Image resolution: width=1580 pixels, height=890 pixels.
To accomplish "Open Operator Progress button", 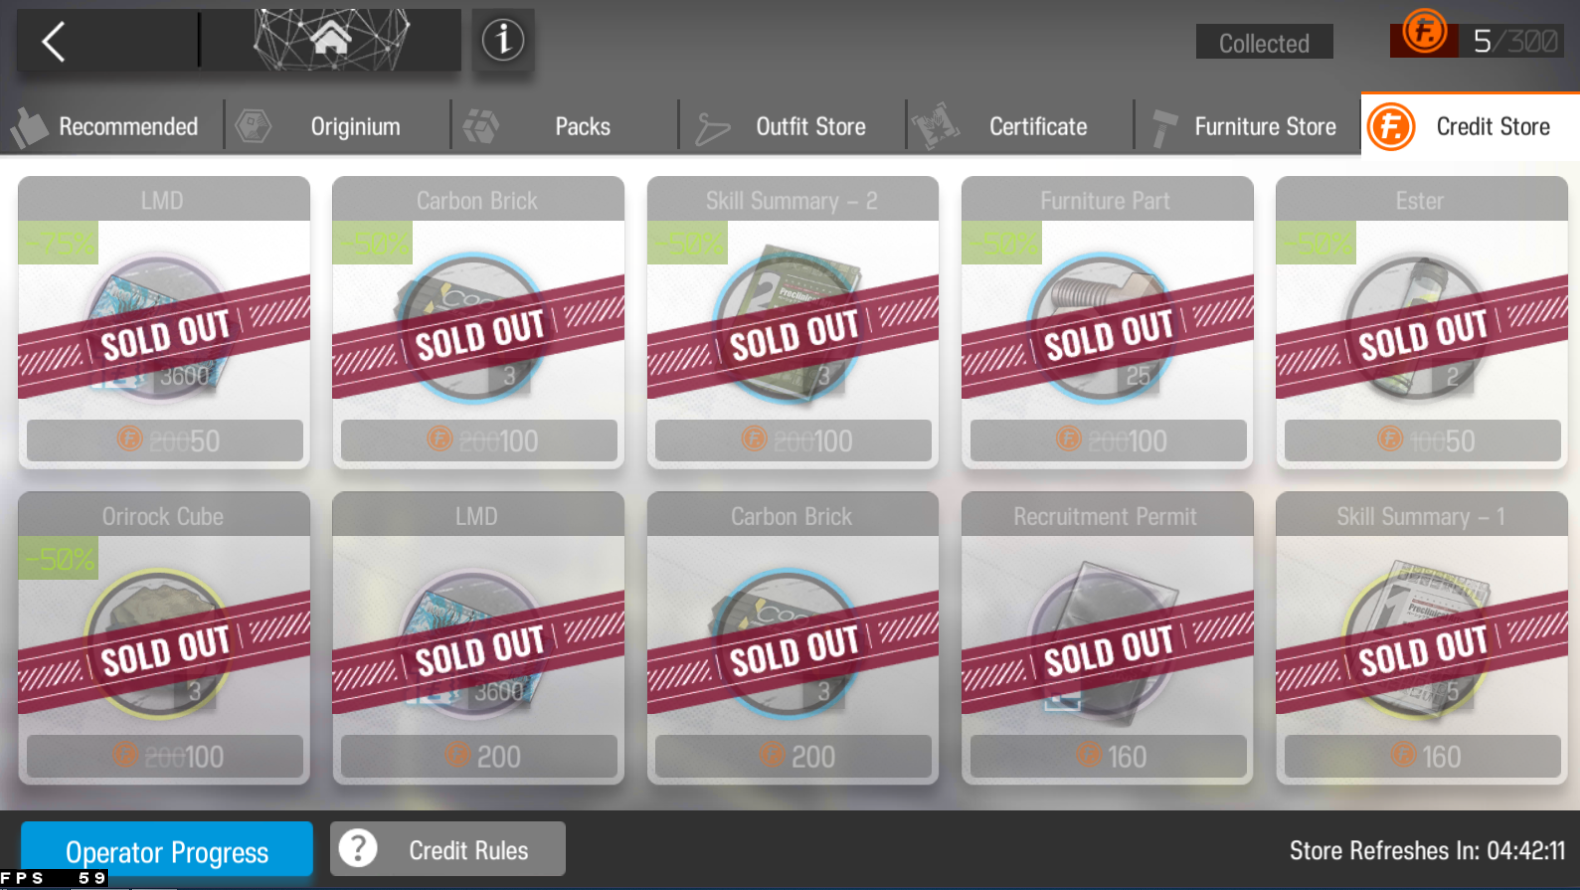I will (x=167, y=850).
